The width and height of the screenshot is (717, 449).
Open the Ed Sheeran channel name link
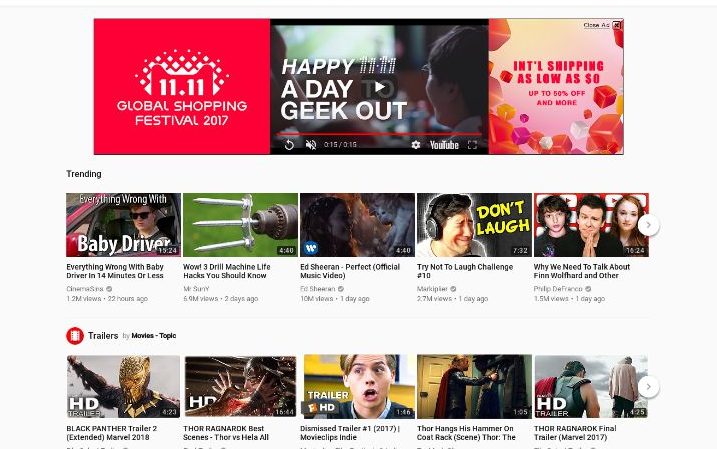click(318, 289)
